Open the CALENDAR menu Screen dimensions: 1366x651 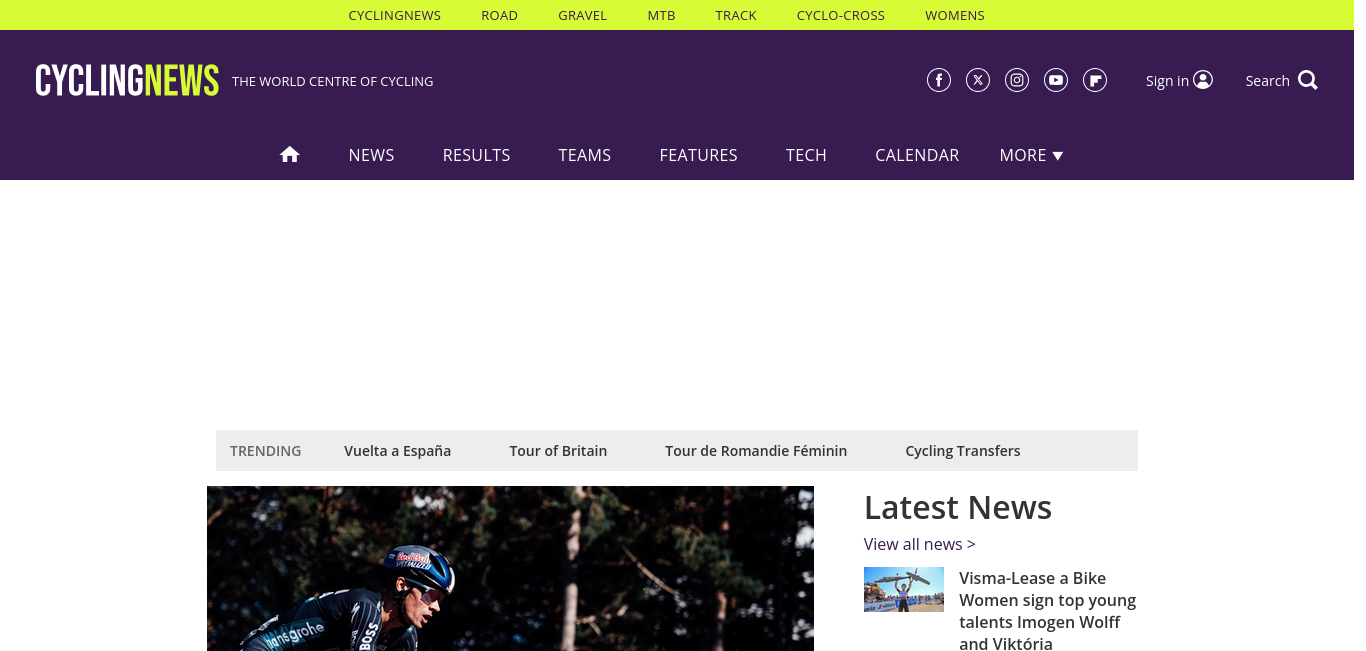click(917, 155)
